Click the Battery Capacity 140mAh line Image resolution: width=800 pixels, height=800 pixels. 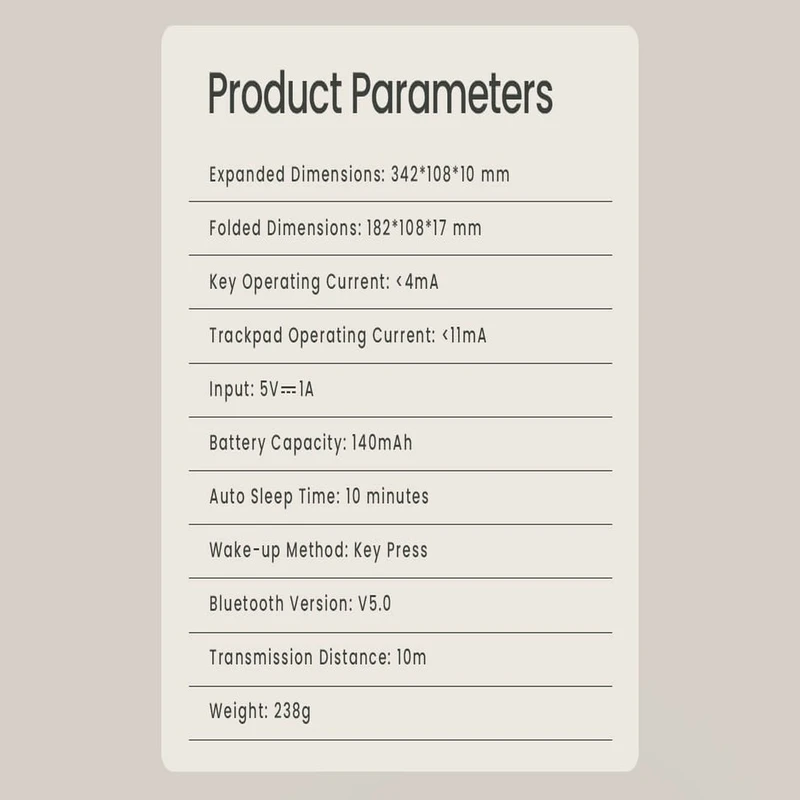click(311, 443)
